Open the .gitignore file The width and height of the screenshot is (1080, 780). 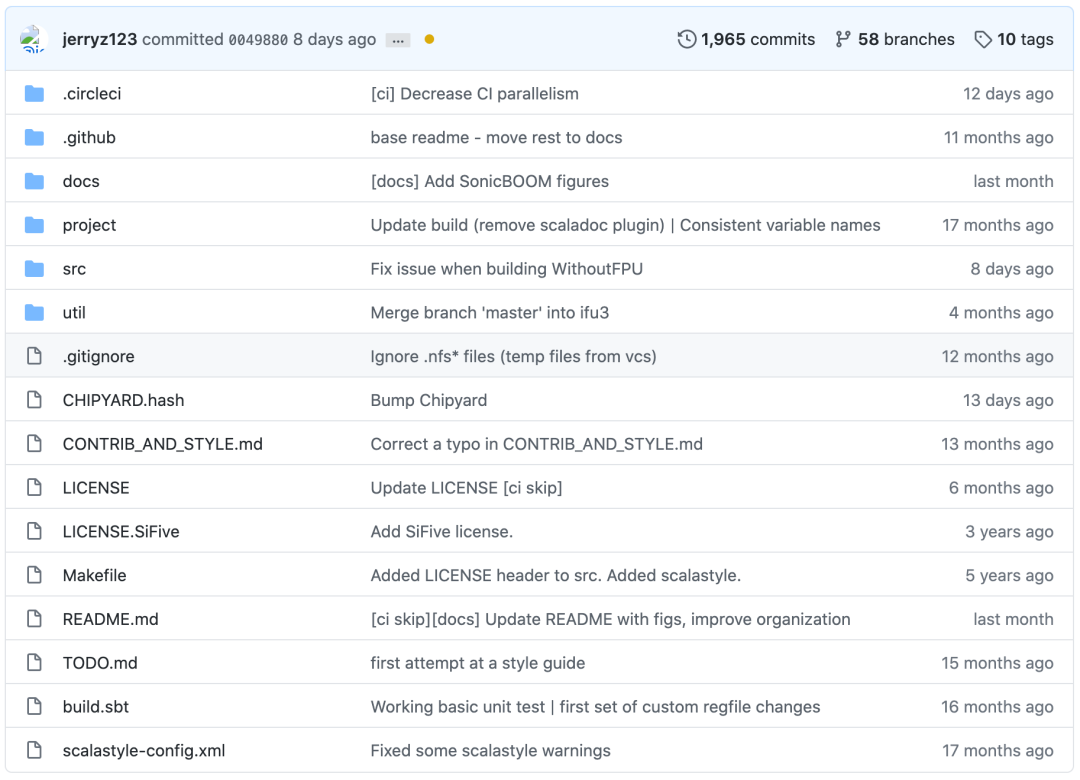pos(98,357)
